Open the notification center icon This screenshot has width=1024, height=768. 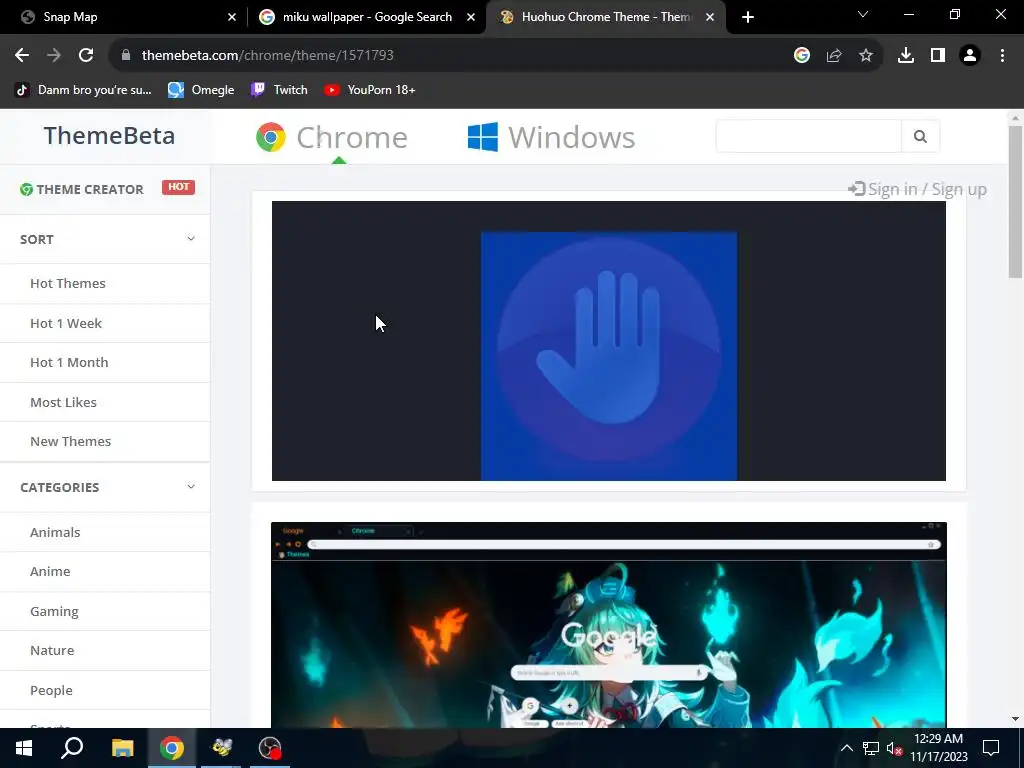point(991,748)
